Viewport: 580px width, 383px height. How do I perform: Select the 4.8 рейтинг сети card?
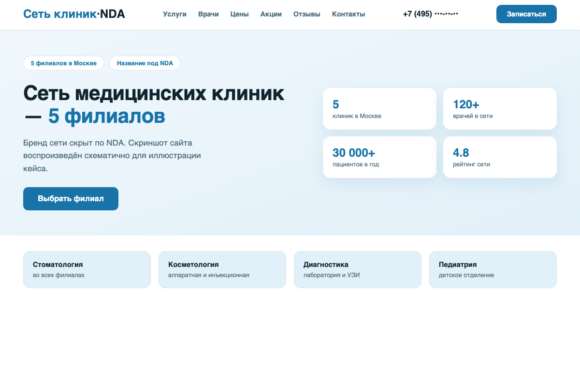point(500,157)
